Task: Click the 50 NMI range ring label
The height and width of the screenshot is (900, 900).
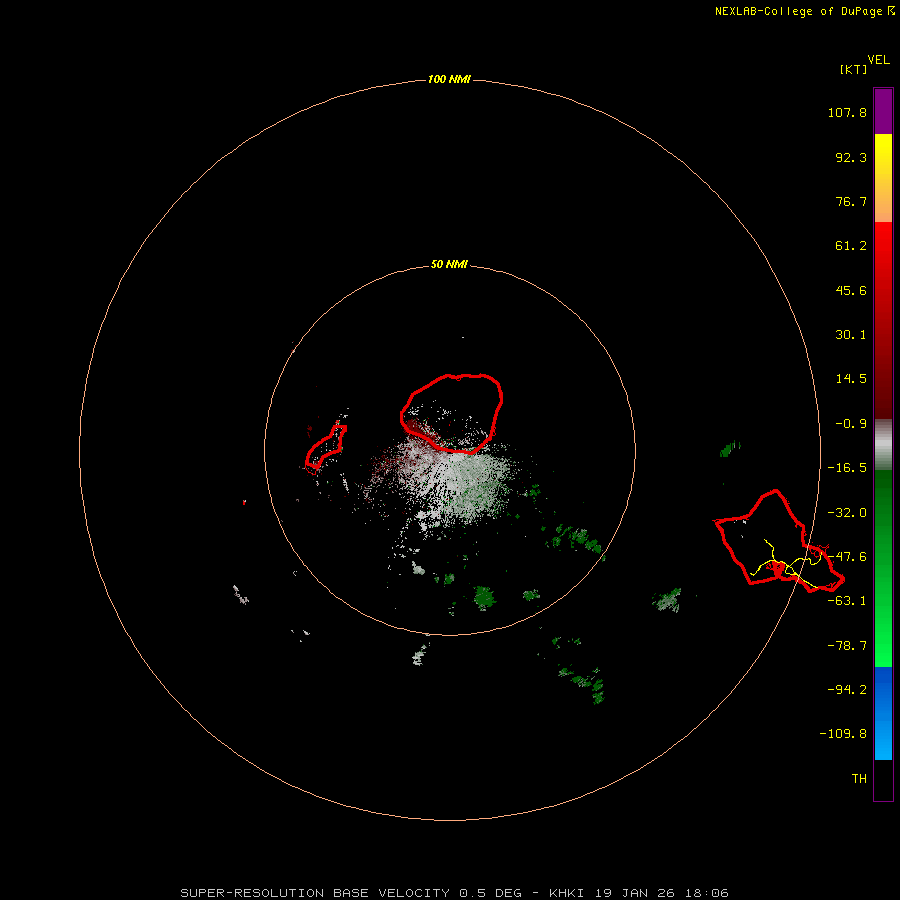Action: pyautogui.click(x=449, y=264)
